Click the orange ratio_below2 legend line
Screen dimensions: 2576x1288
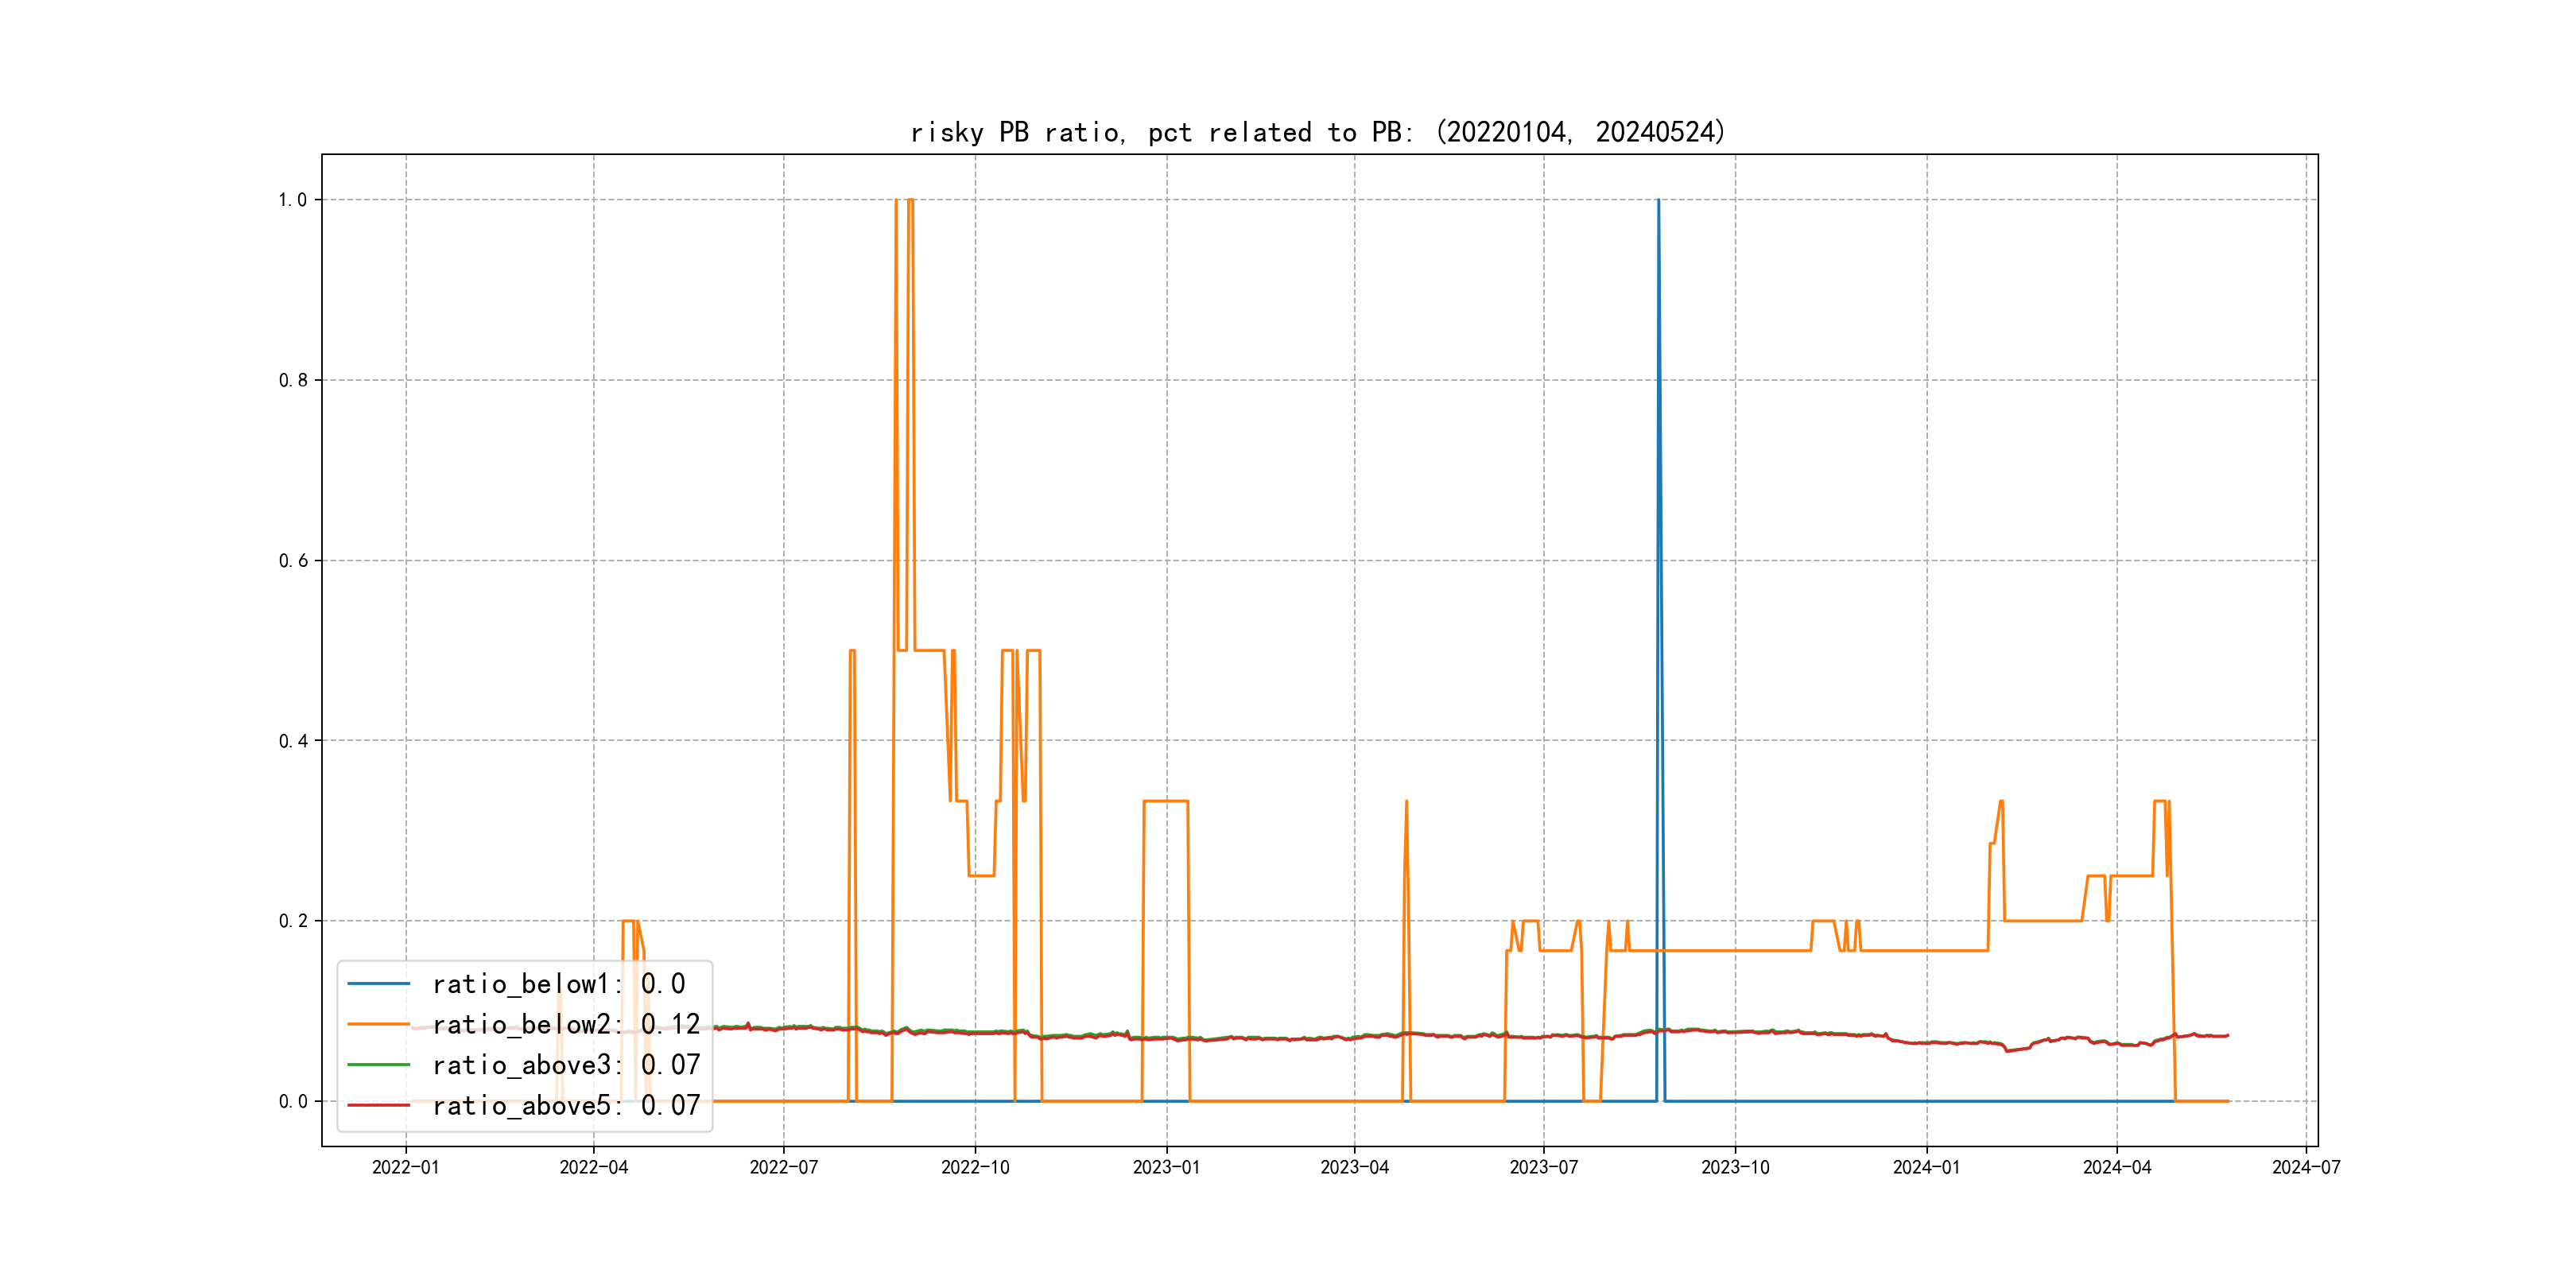pyautogui.click(x=378, y=1024)
